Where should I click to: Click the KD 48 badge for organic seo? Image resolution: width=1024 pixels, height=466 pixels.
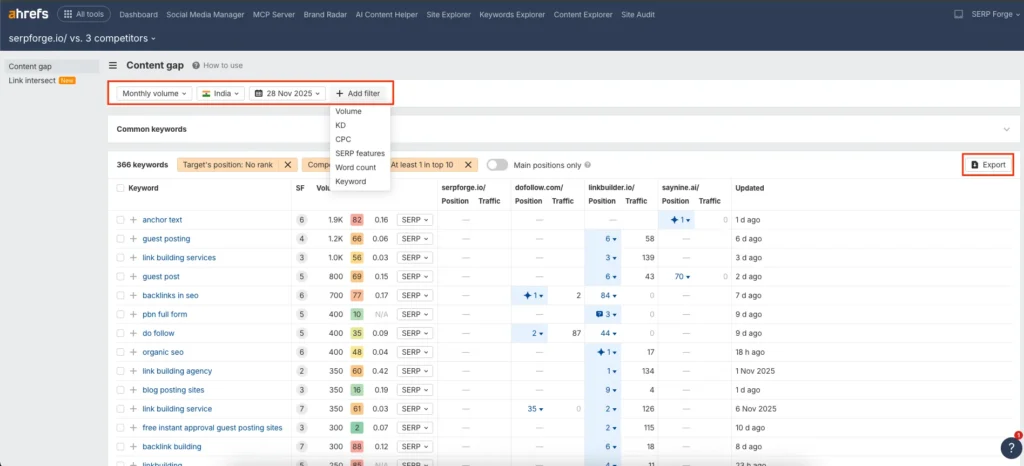coord(357,352)
